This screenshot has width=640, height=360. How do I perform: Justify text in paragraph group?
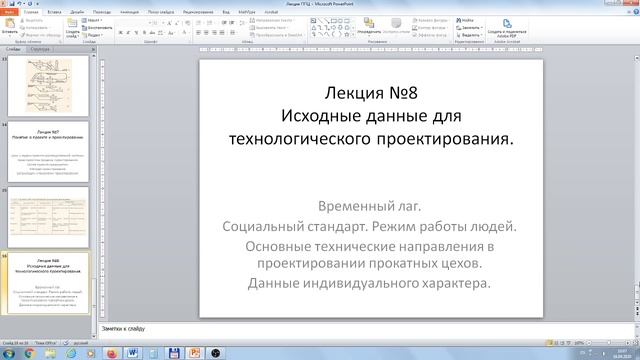[x=222, y=33]
